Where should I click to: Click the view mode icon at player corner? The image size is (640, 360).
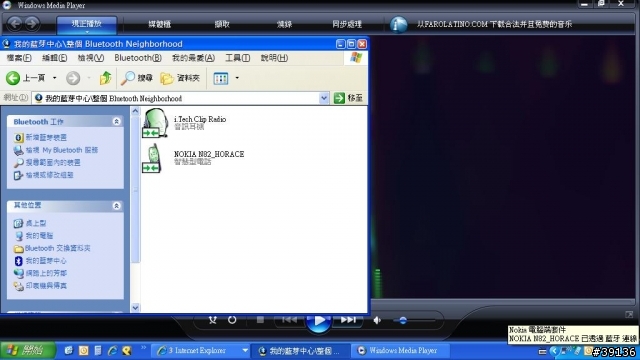629,314
